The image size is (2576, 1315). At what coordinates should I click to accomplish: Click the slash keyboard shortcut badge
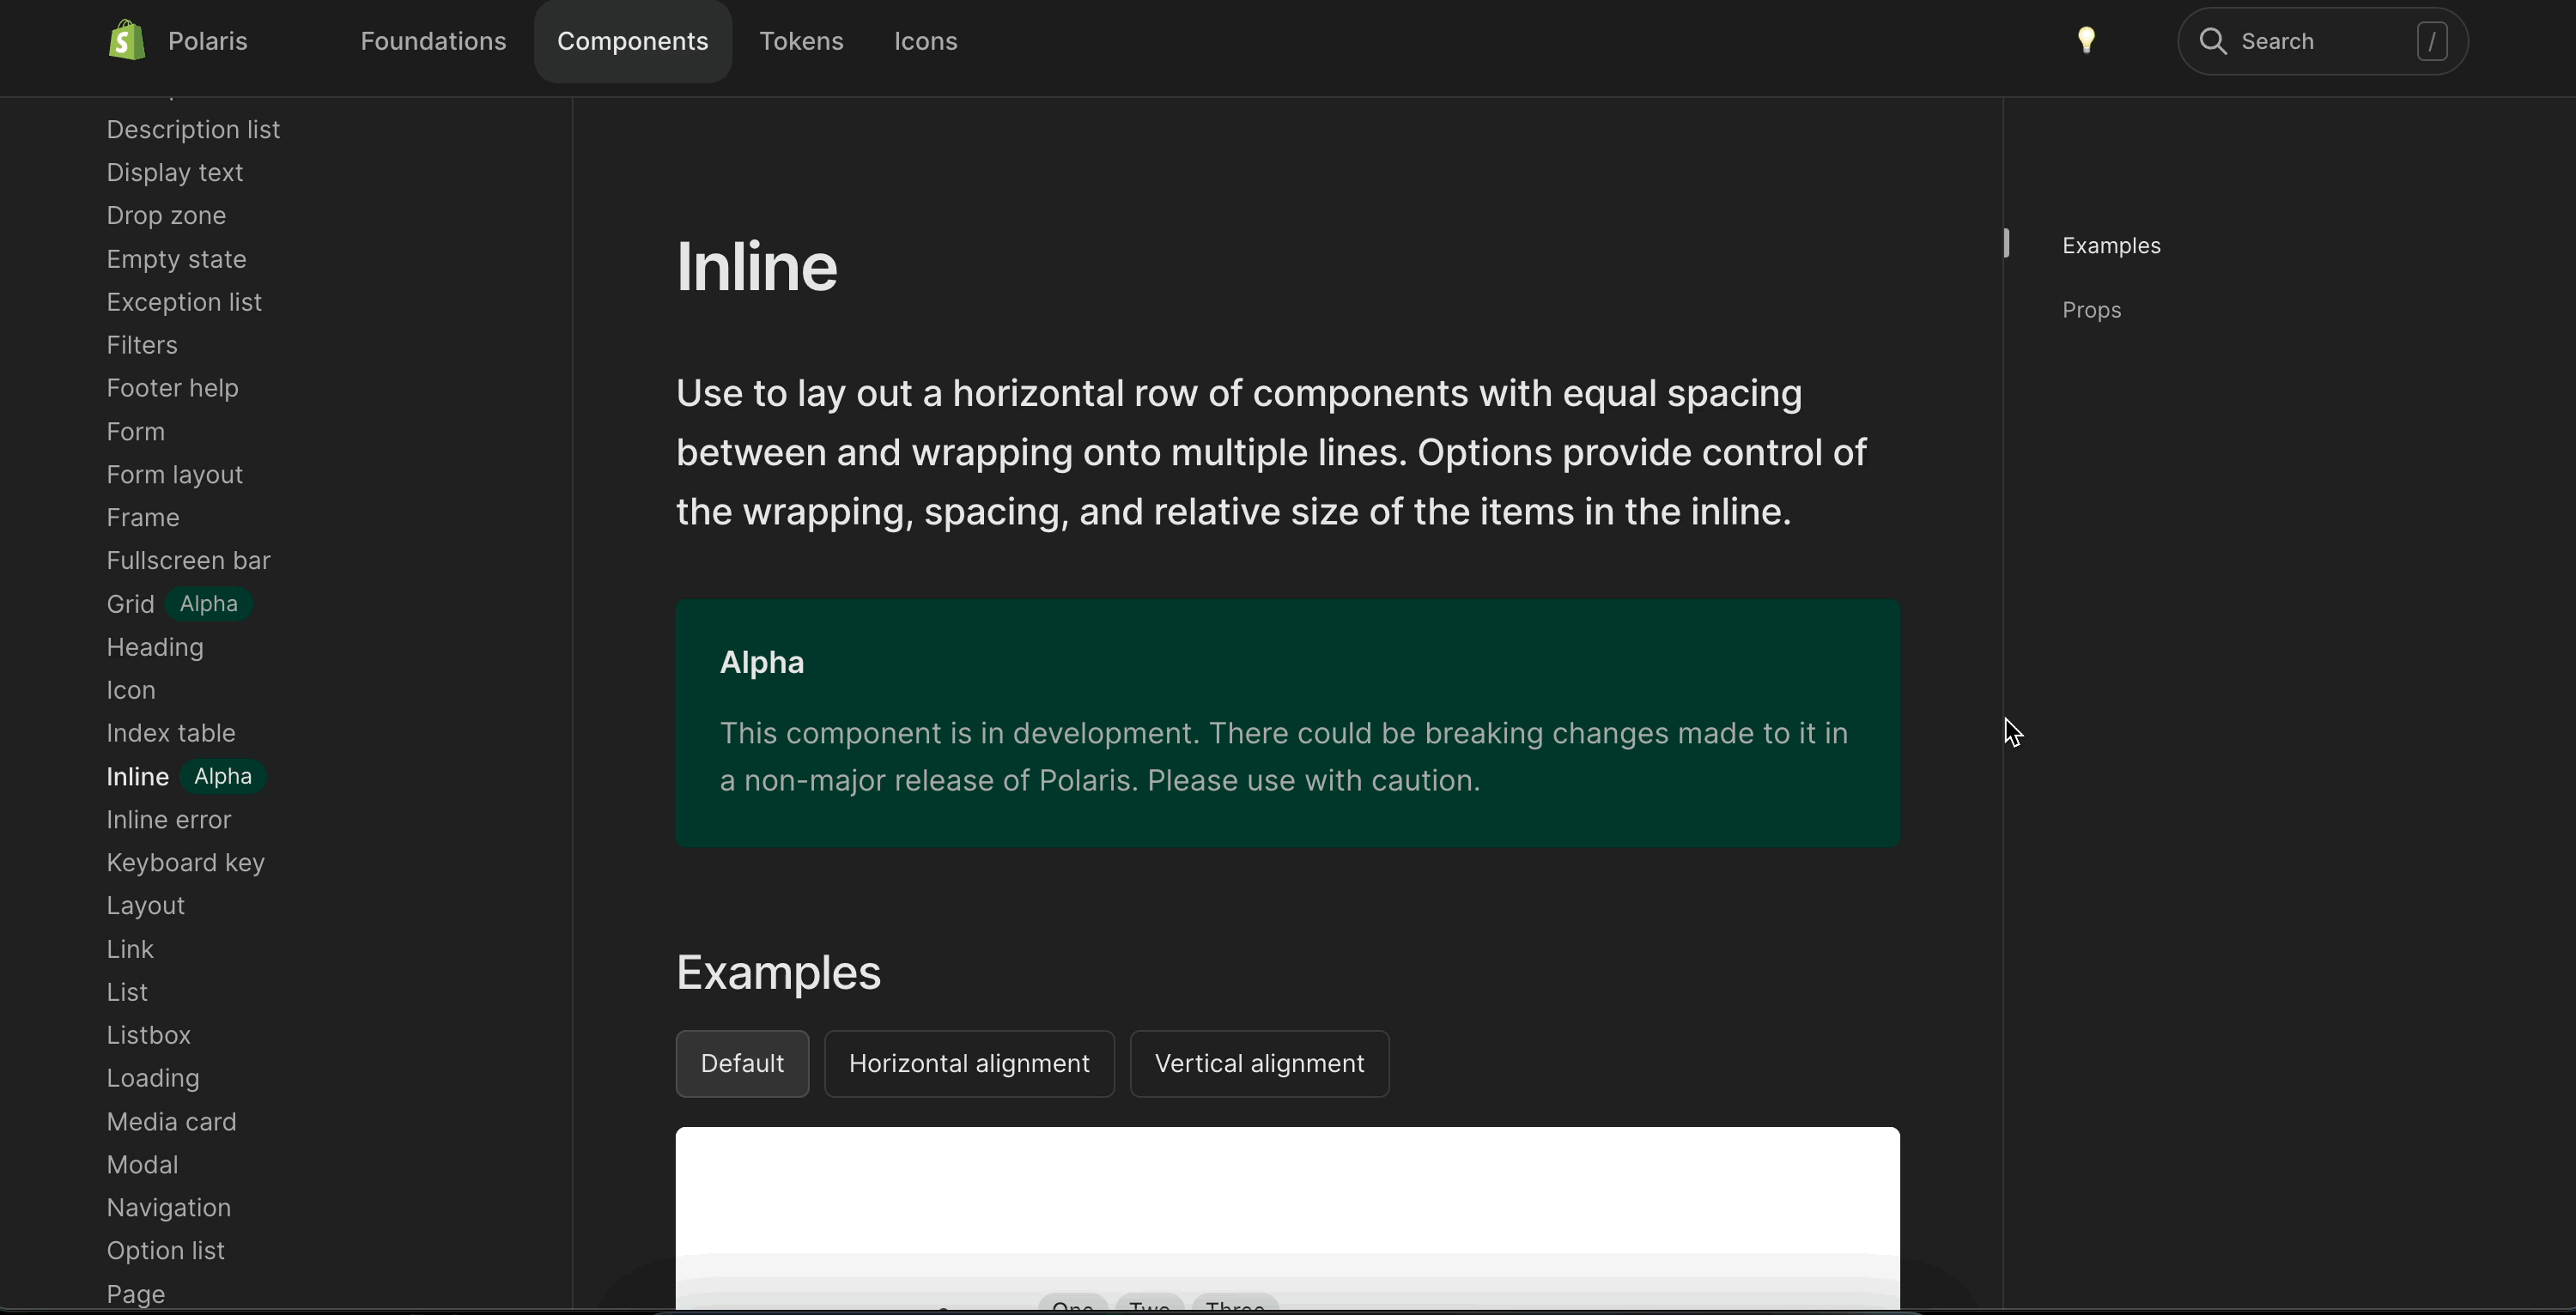tap(2431, 41)
